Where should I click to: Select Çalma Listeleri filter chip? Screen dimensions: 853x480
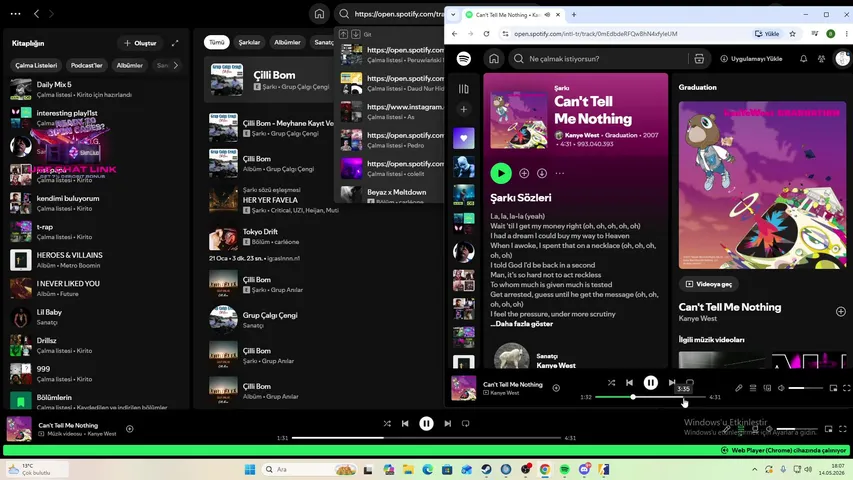click(36, 65)
